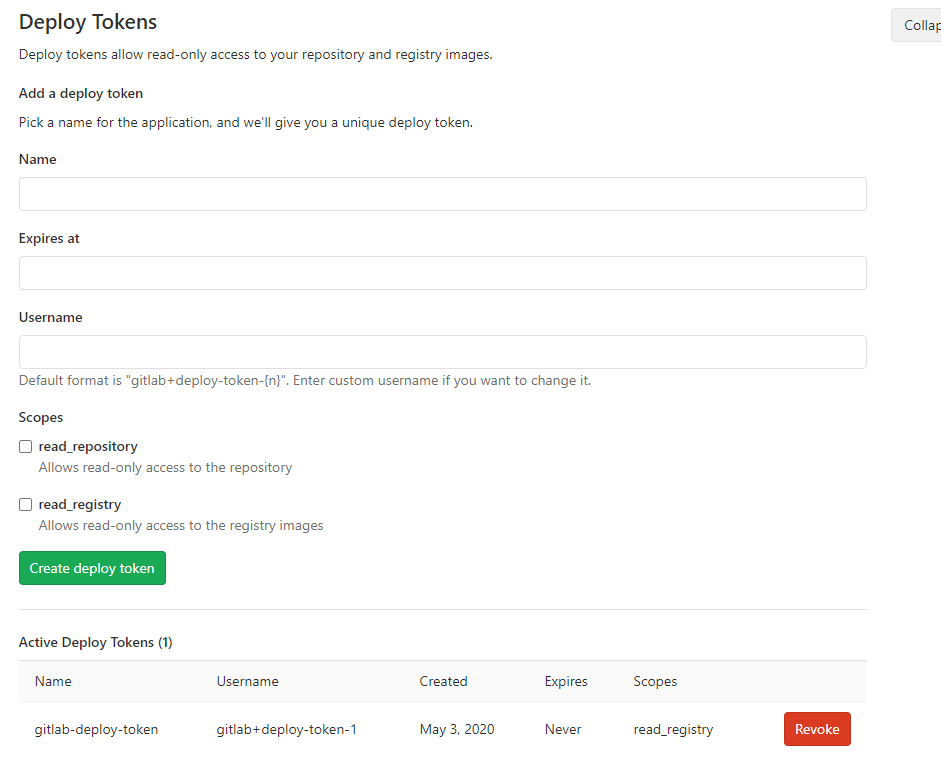Viewport: 941px width, 769px height.
Task: Click the Created column header
Action: (x=443, y=681)
